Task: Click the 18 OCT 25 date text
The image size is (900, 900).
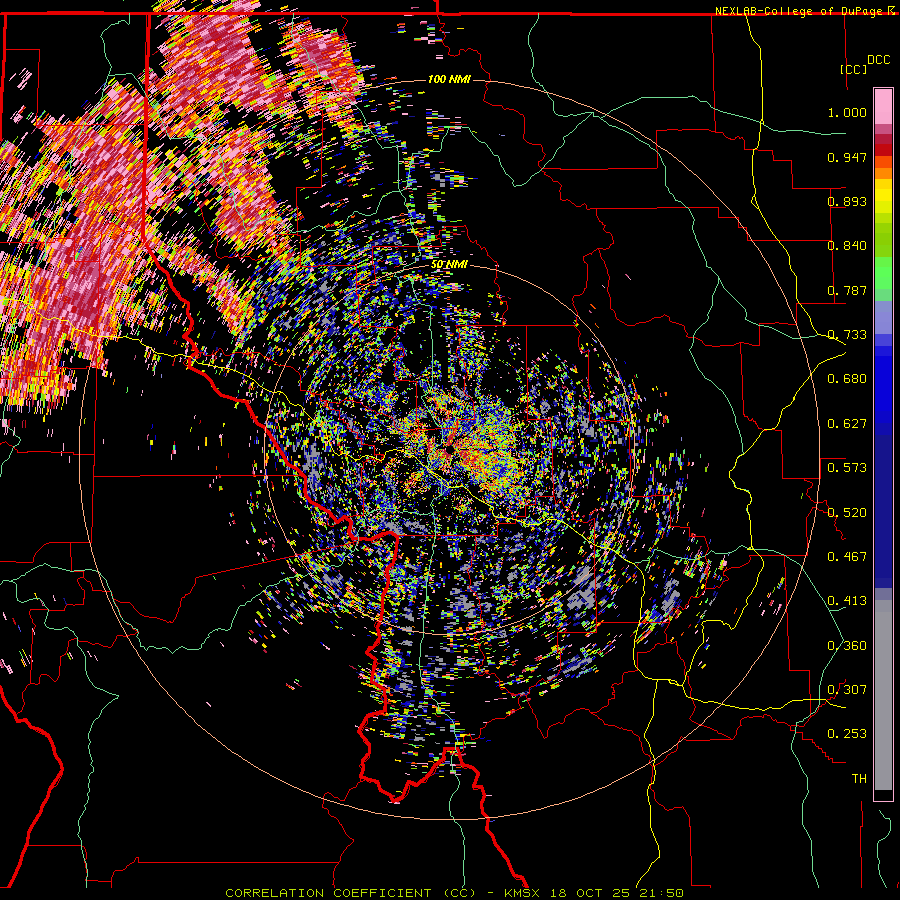Action: [x=589, y=893]
